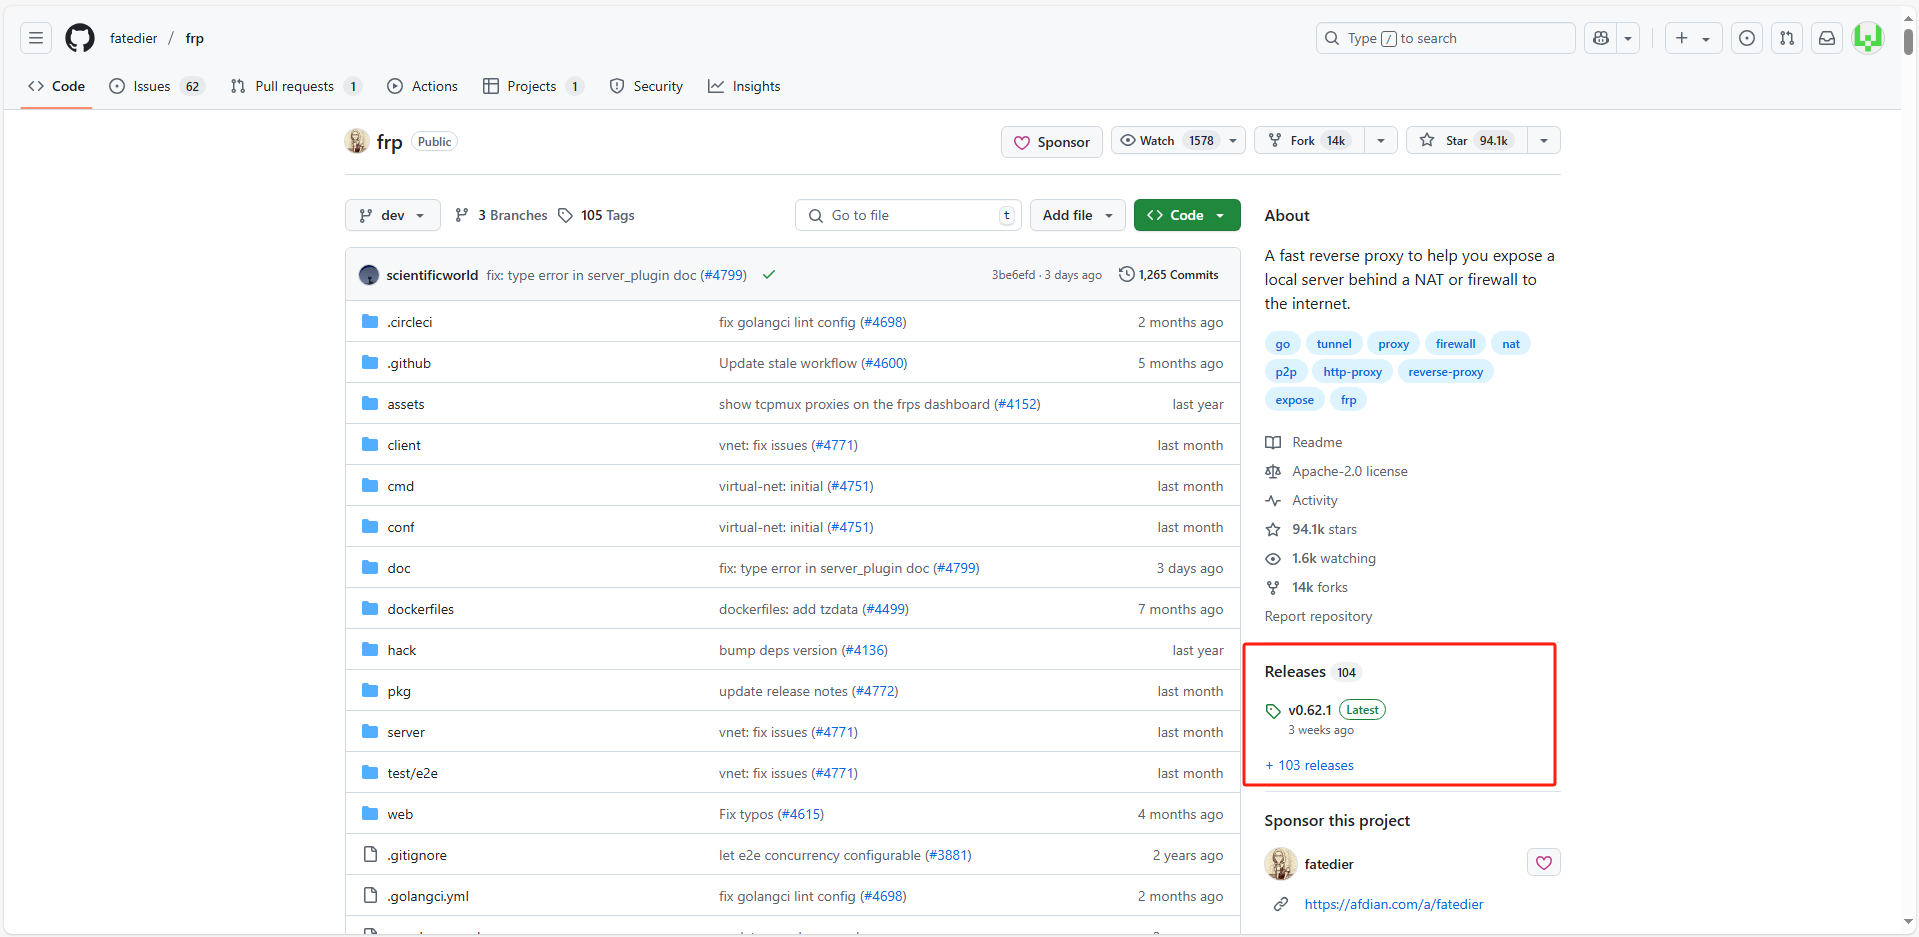Screen dimensions: 1919x937
Task: Click the fatedier sponsor heart icon
Action: tap(1544, 863)
